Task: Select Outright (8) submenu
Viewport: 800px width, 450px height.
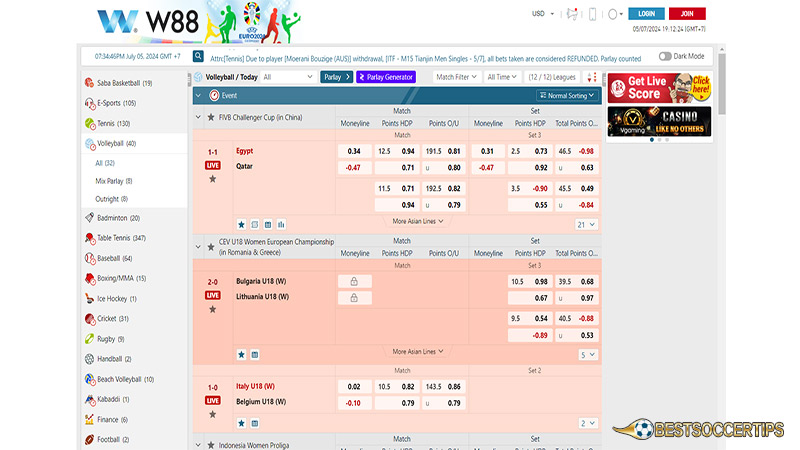Action: 112,199
